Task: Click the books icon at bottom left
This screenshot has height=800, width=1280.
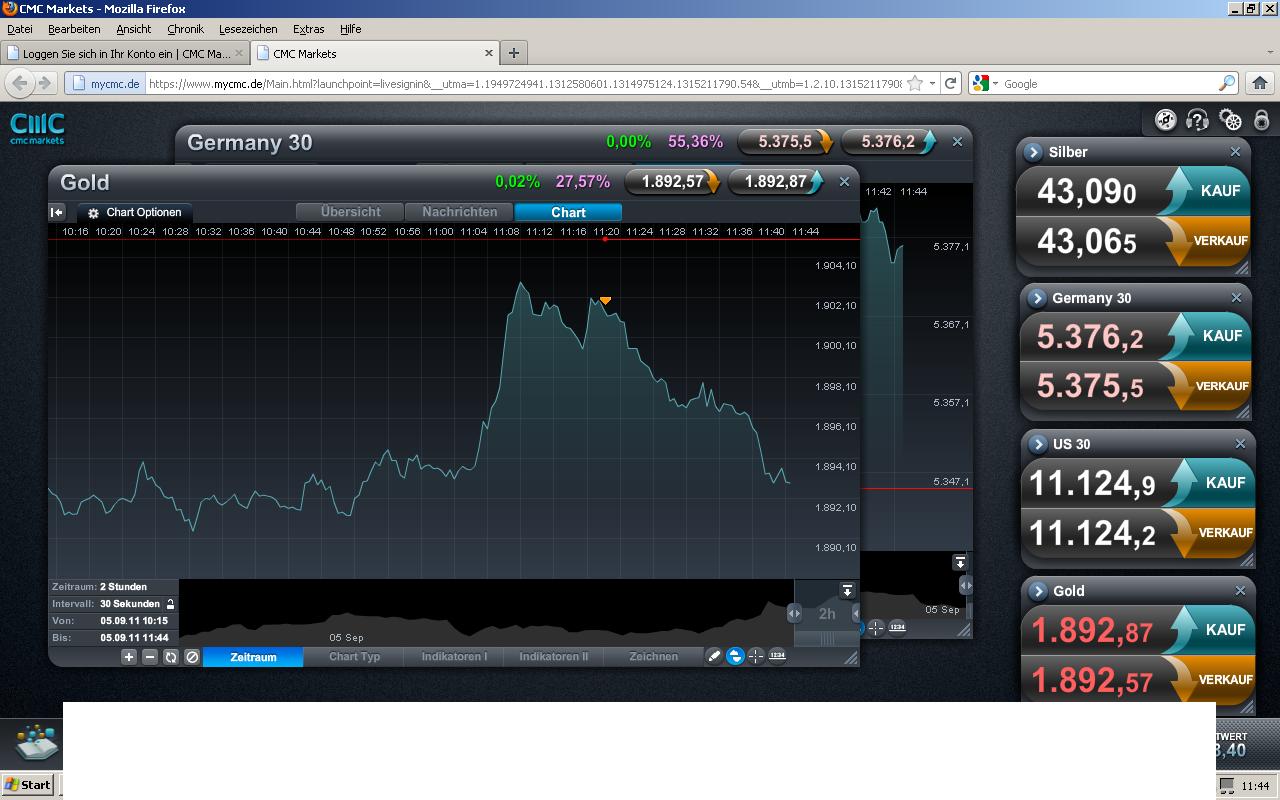Action: coord(35,741)
